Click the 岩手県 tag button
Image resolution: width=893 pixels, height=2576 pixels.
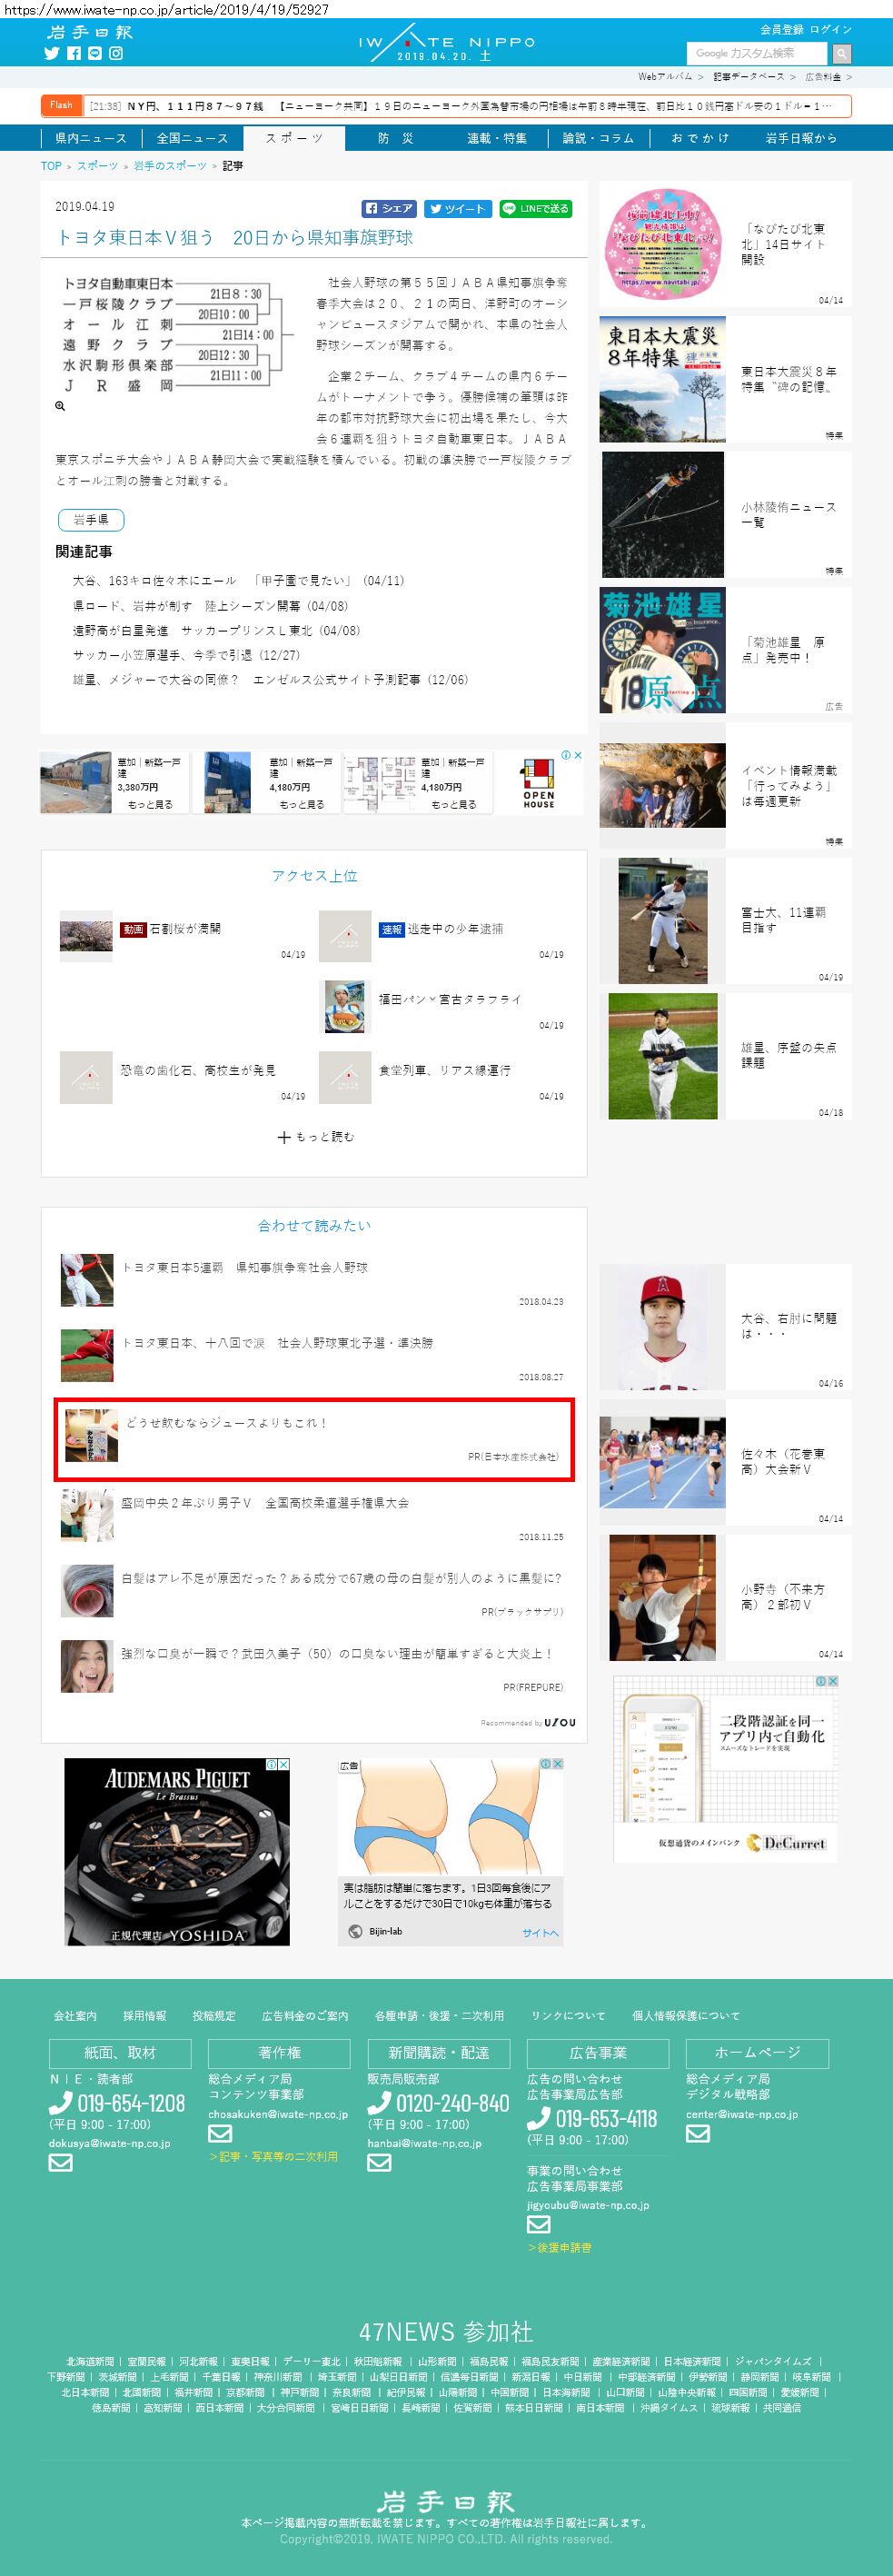click(91, 520)
